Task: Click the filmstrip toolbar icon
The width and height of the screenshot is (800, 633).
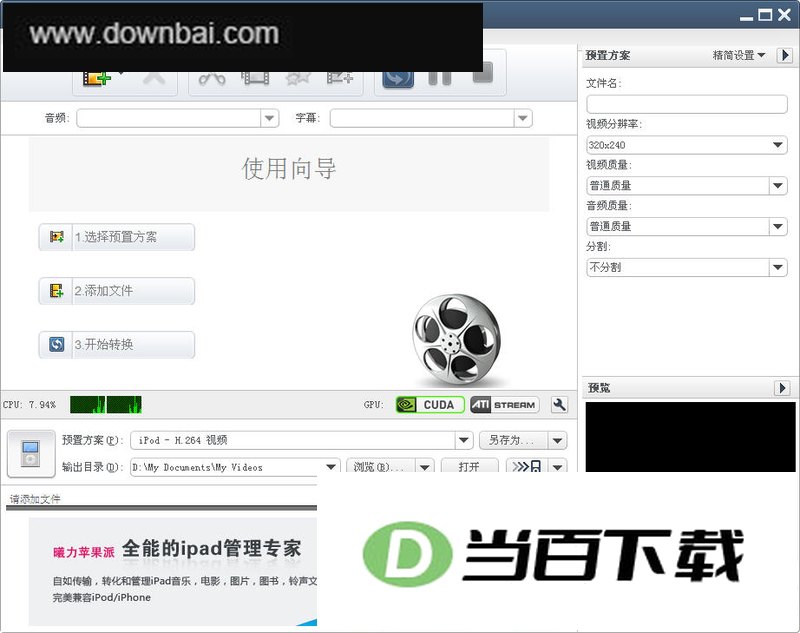Action: (x=255, y=79)
